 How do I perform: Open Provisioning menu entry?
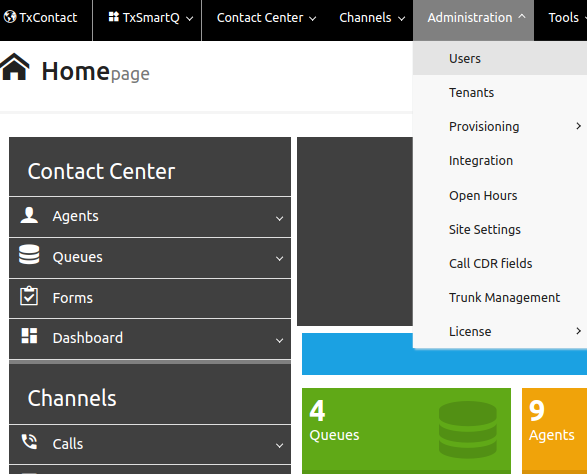(500, 127)
